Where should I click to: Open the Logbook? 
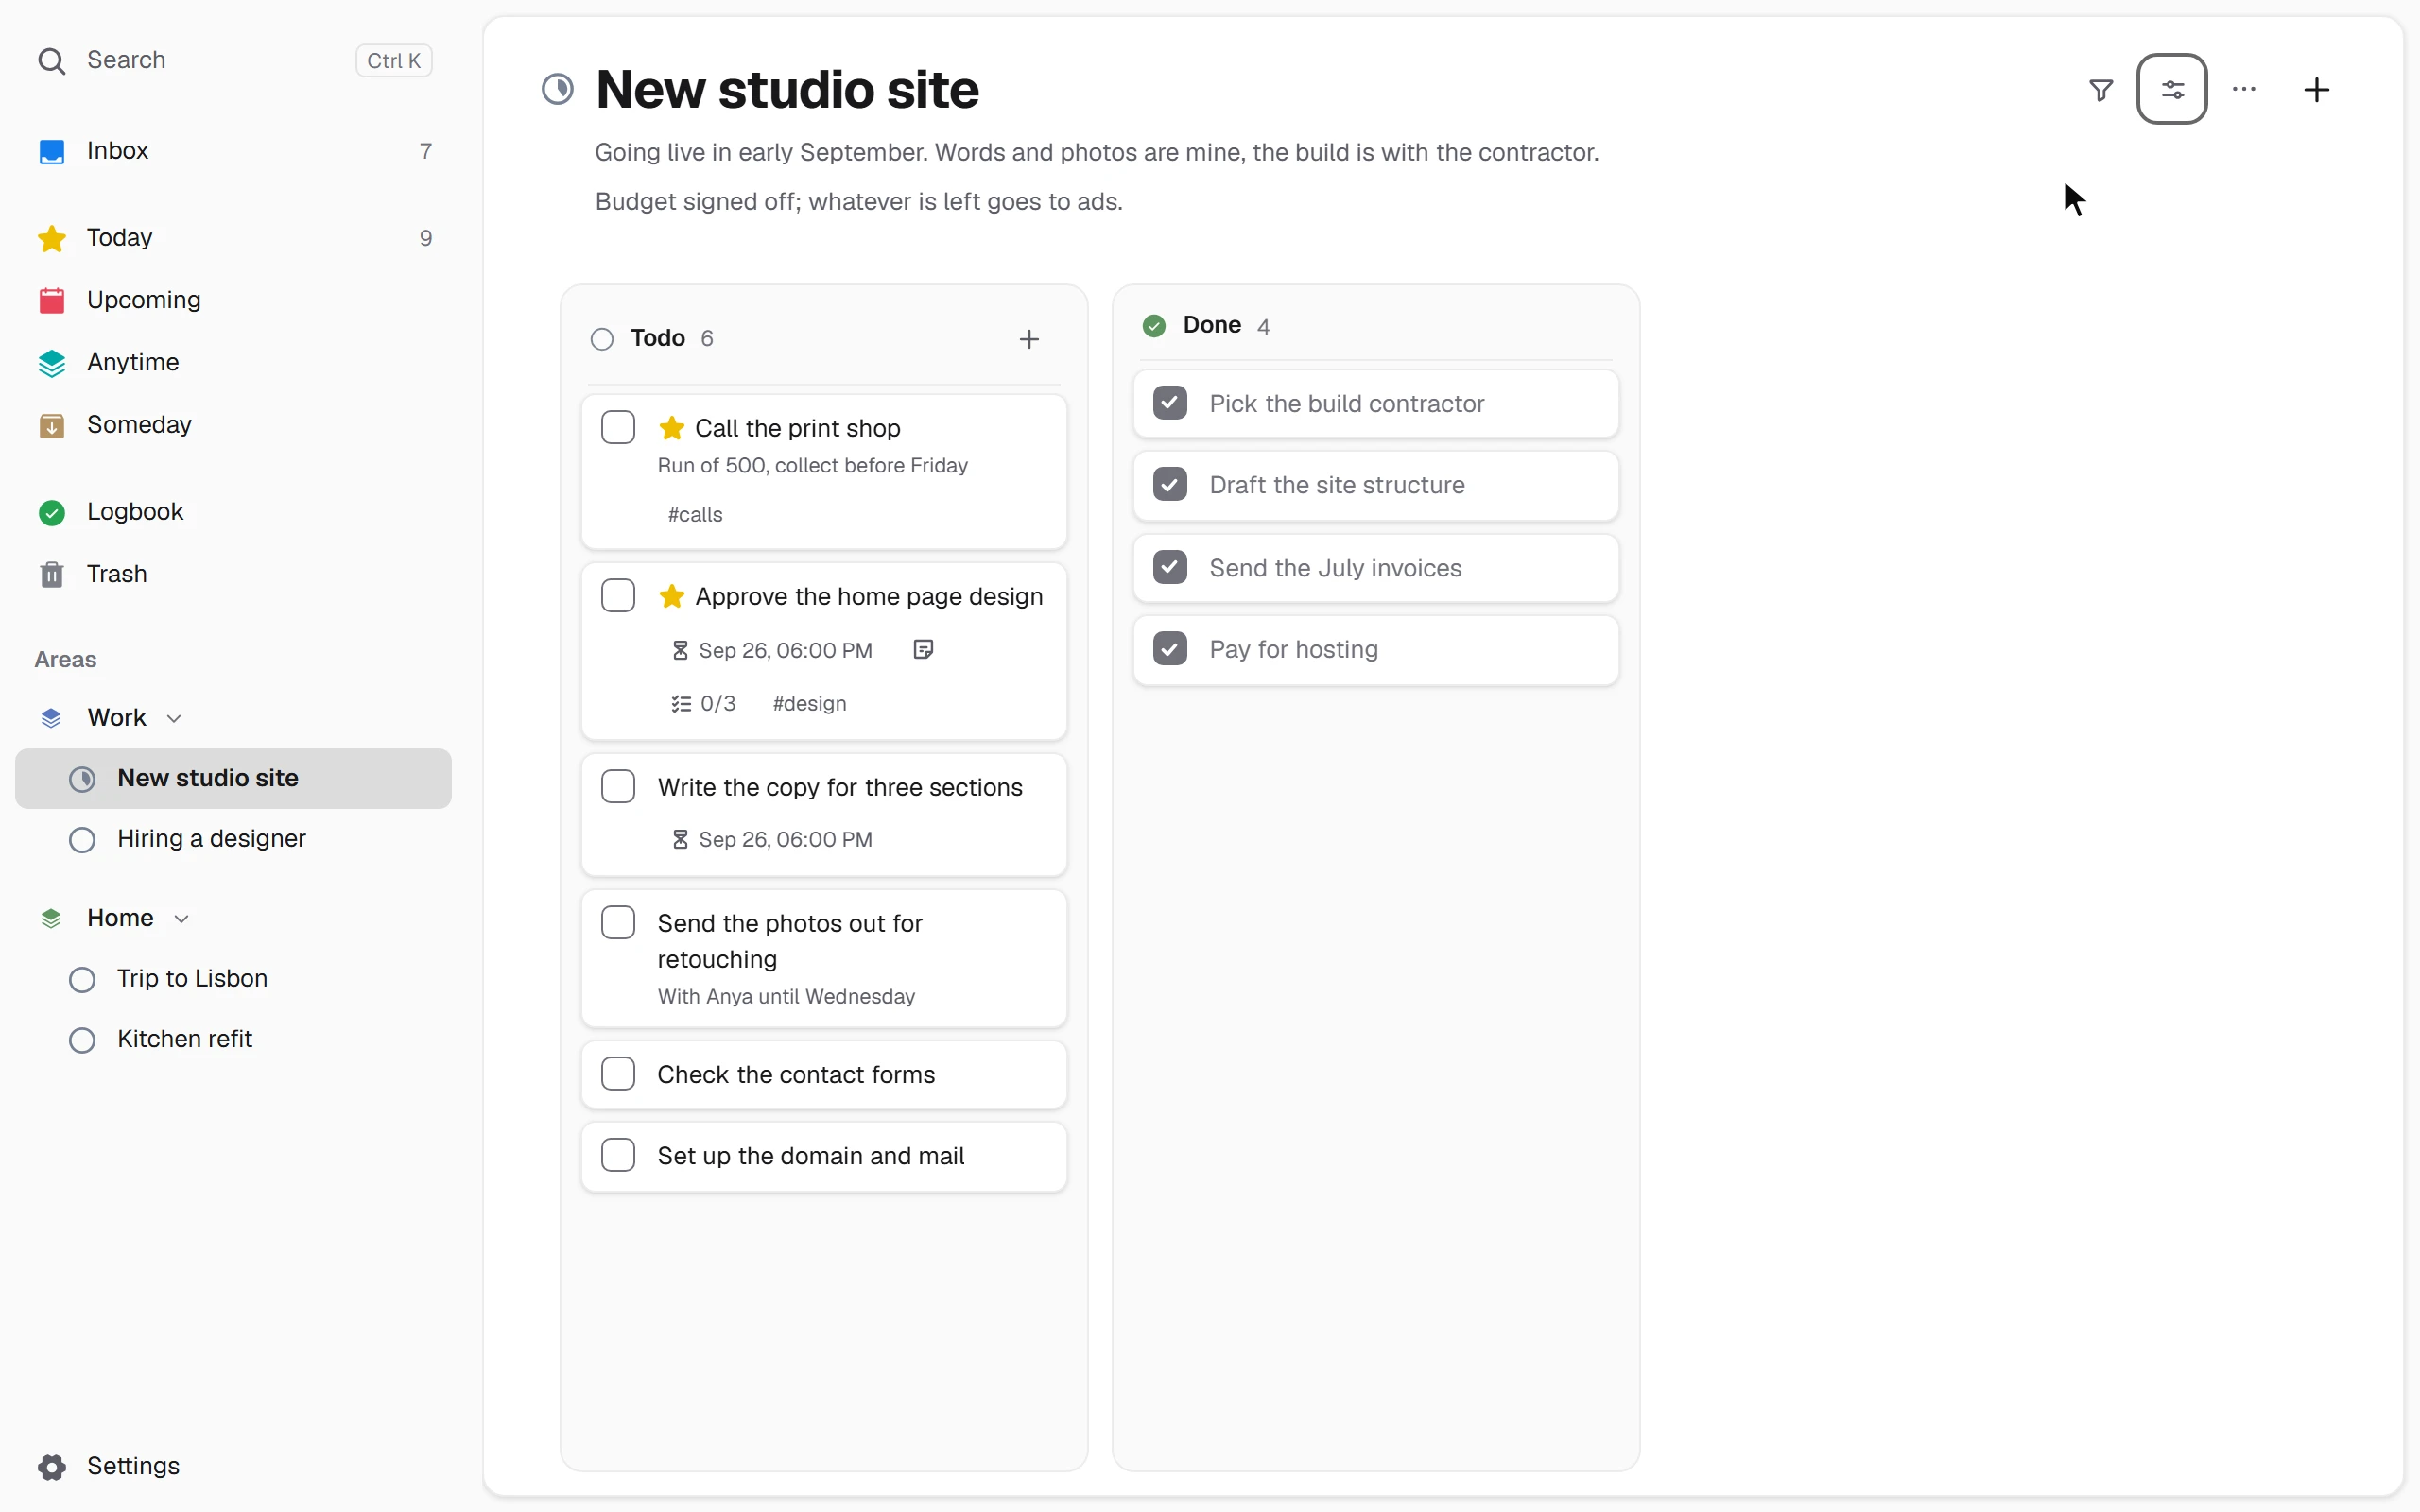click(x=233, y=512)
